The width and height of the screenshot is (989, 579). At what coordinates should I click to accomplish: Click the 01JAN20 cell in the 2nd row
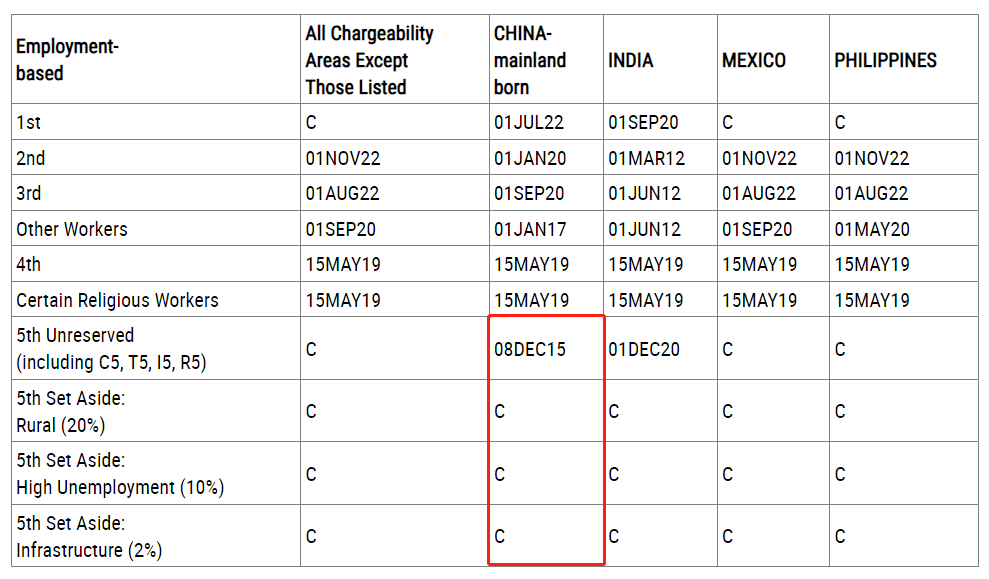530,158
